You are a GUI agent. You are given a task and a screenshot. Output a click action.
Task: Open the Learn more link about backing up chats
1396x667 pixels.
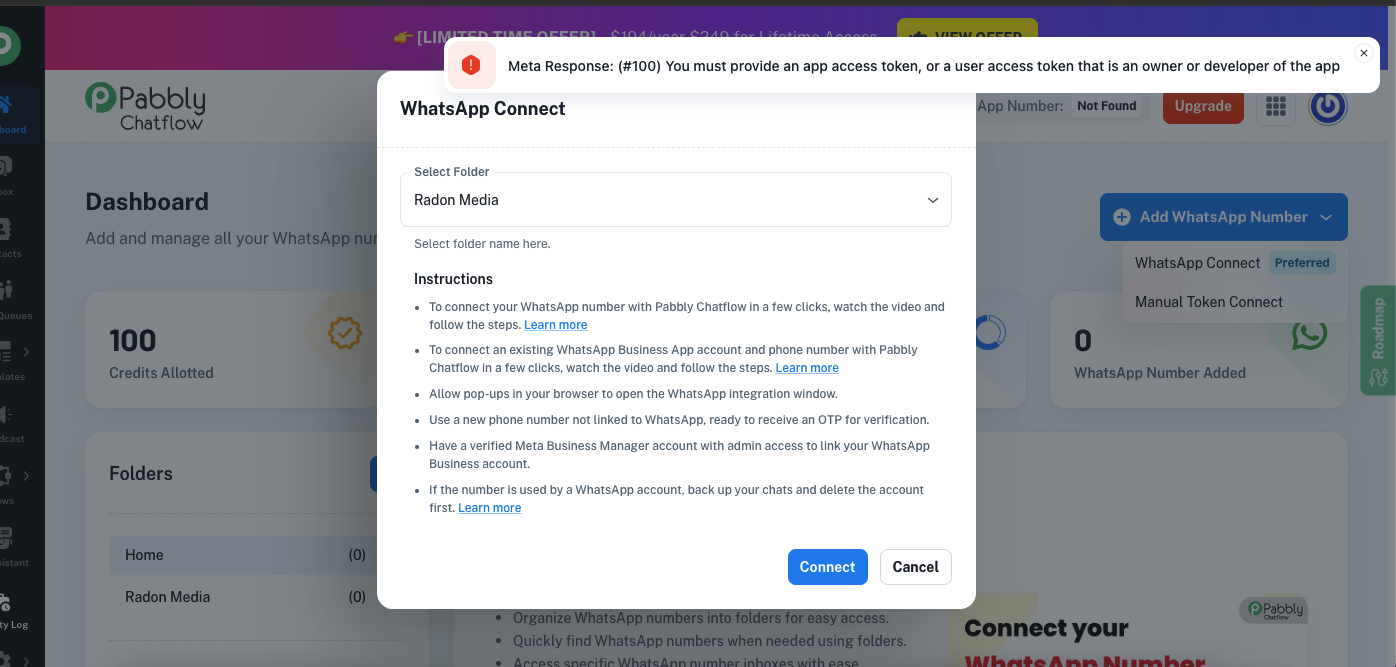pos(490,508)
